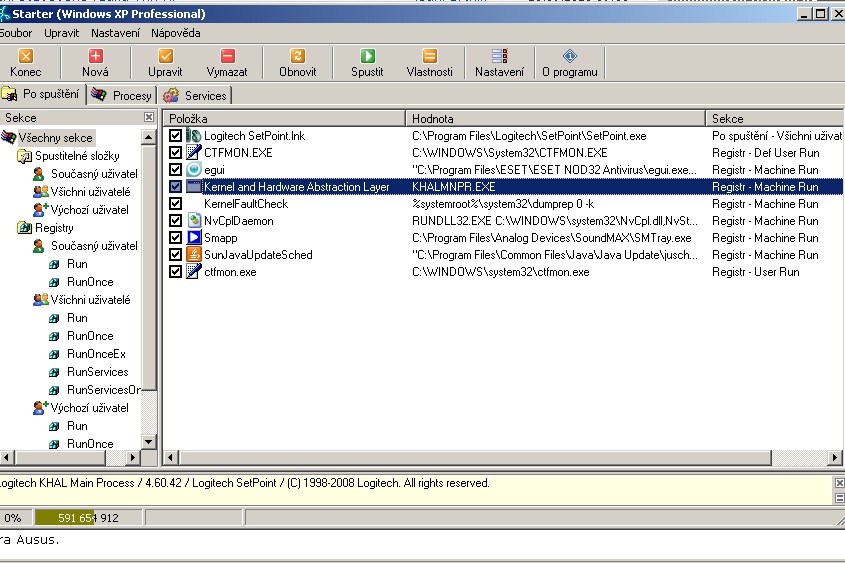845x563 pixels.
Task: Select Registry node in sections tree
Action: click(x=54, y=228)
